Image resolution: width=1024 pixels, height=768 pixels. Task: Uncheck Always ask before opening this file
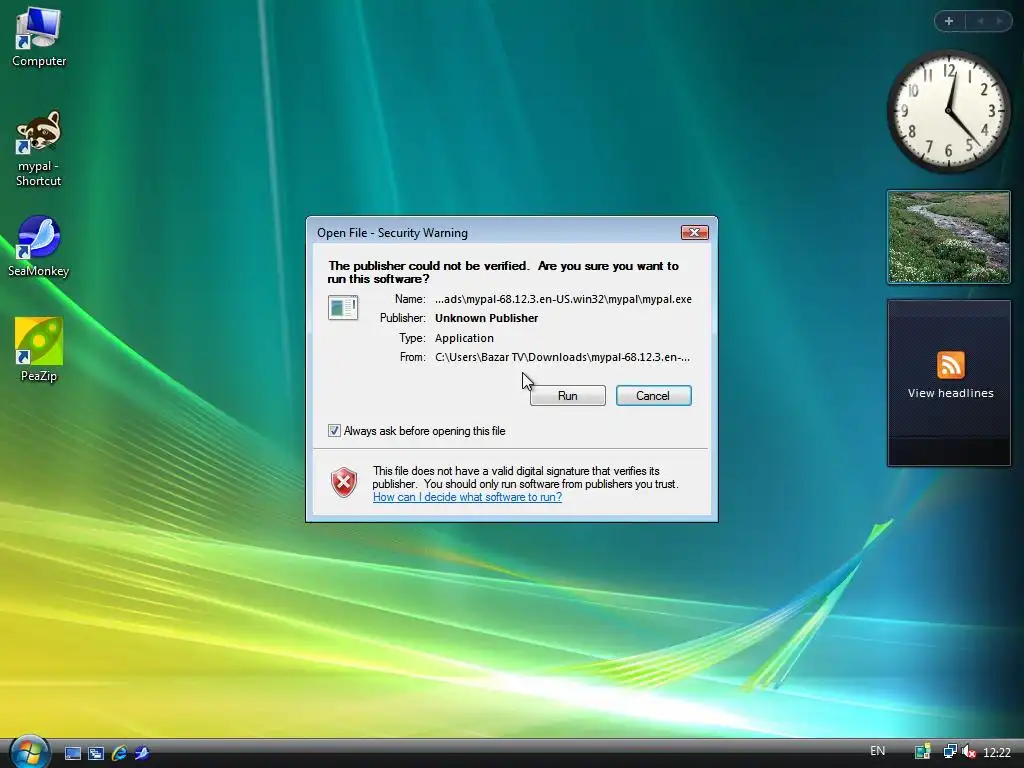[x=334, y=431]
